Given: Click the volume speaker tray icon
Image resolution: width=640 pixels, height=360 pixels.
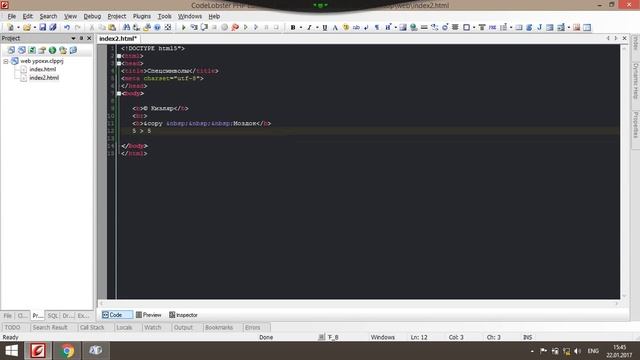Looking at the screenshot, I should pos(577,351).
